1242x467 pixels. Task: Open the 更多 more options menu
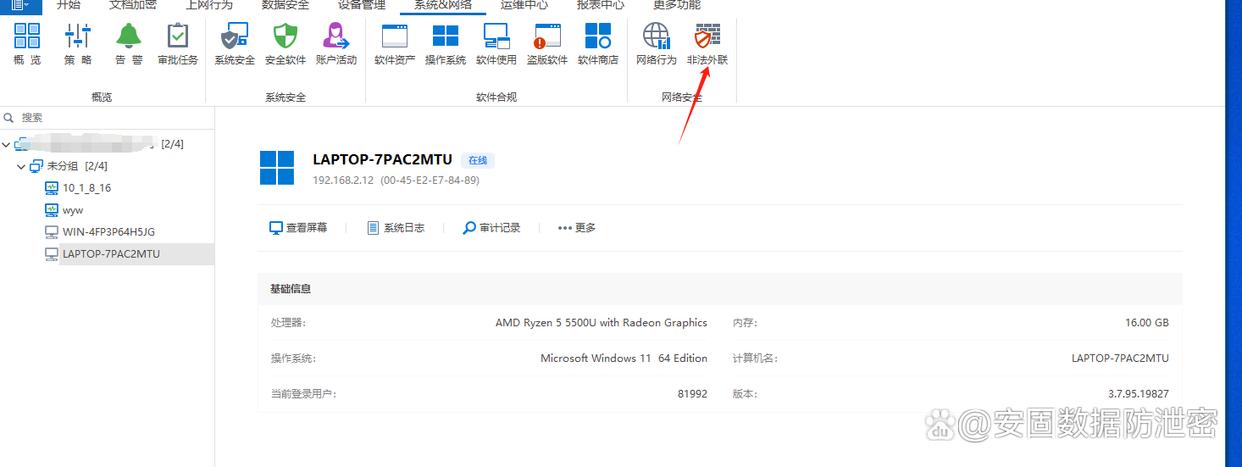tap(577, 228)
